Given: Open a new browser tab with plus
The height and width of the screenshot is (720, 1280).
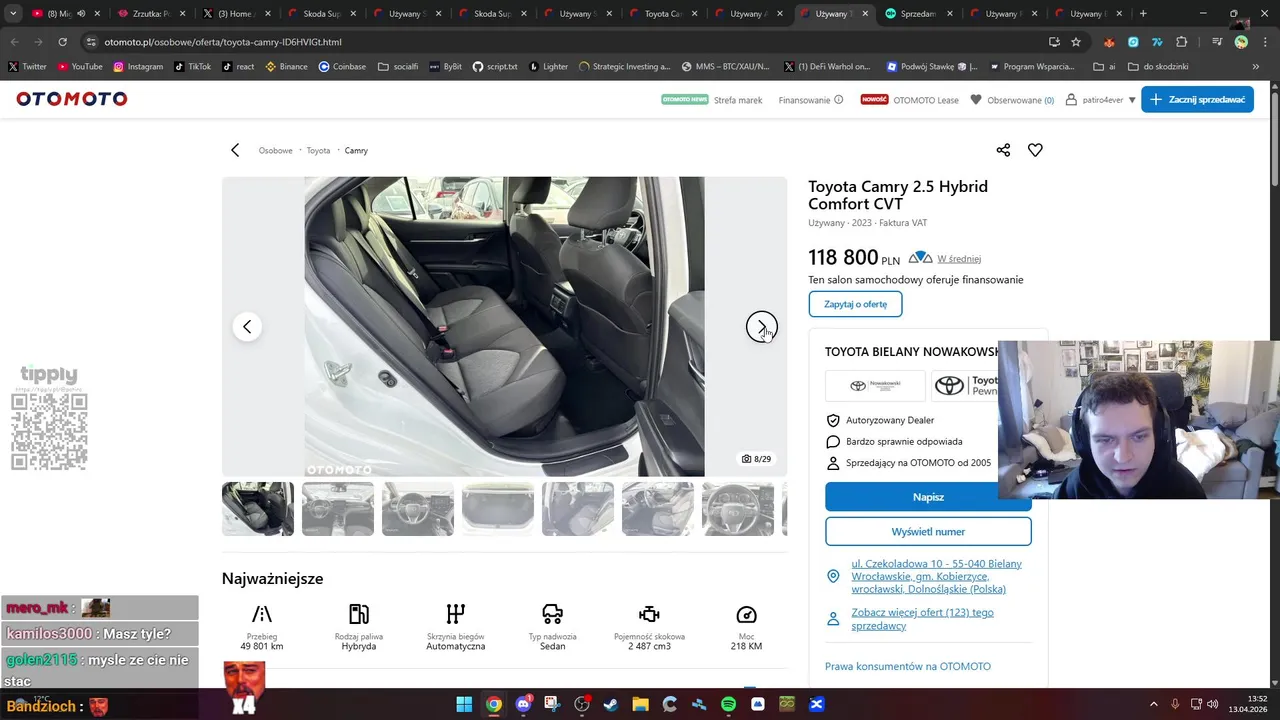Looking at the screenshot, I should [1143, 14].
